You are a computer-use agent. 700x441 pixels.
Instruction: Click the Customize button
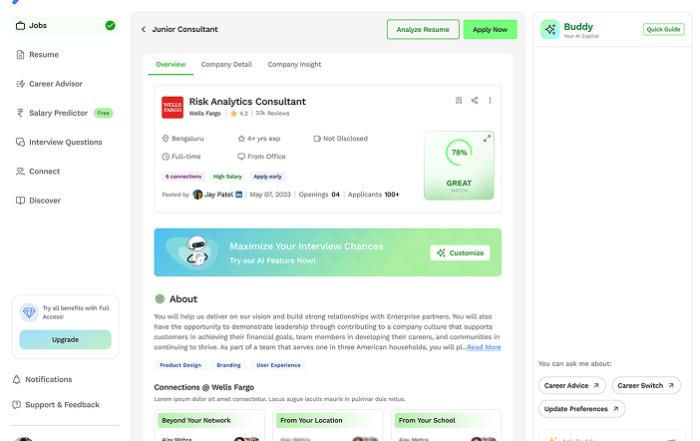[460, 253]
